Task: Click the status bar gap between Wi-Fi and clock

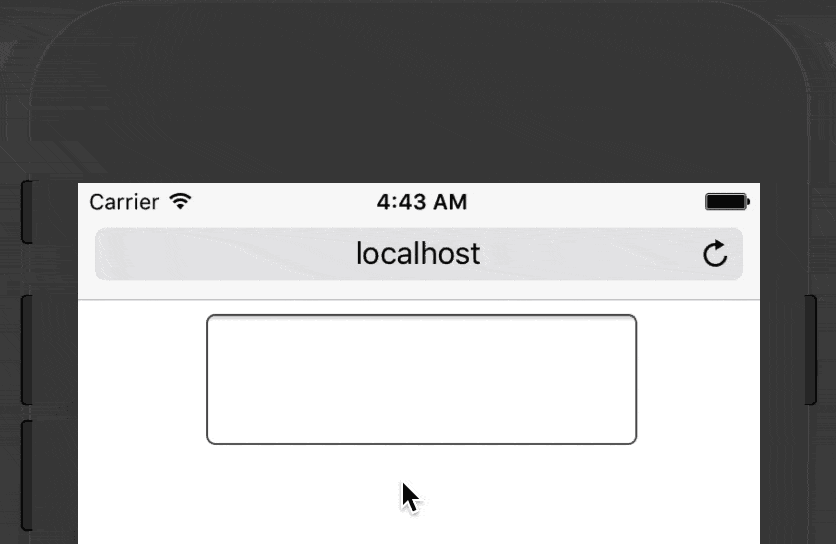Action: 284,202
